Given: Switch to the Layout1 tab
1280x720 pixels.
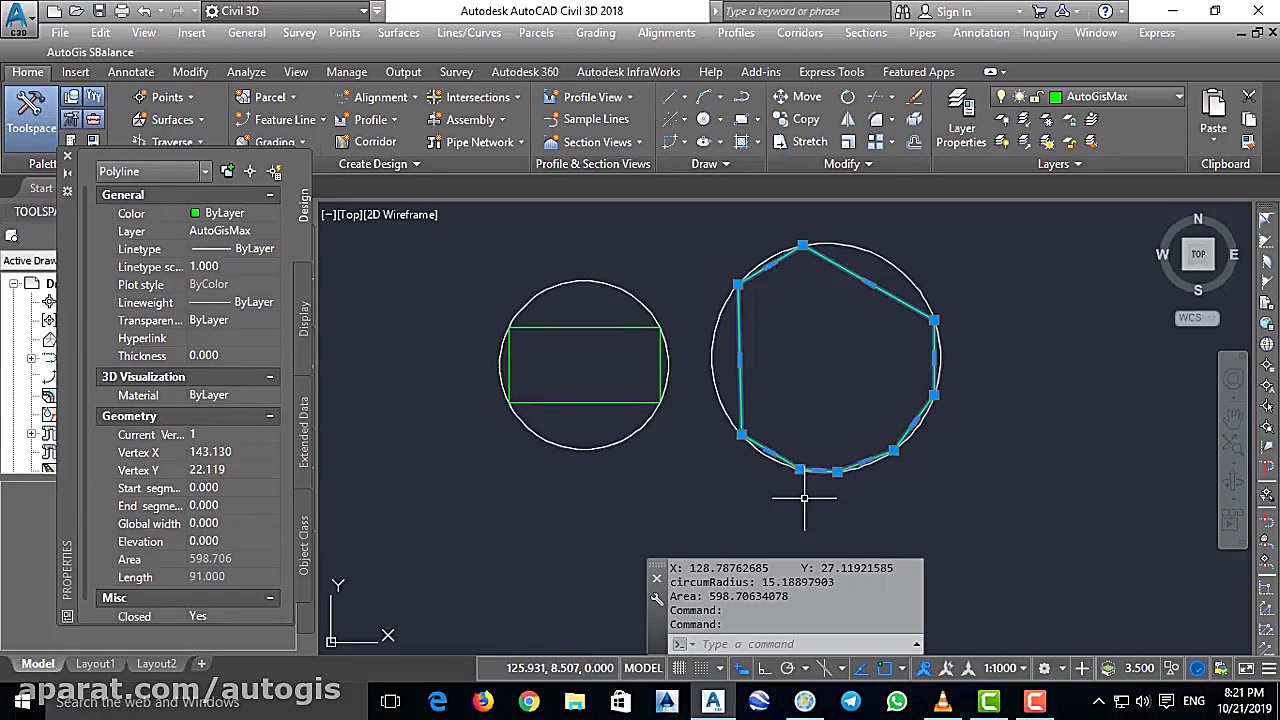Looking at the screenshot, I should [x=95, y=664].
